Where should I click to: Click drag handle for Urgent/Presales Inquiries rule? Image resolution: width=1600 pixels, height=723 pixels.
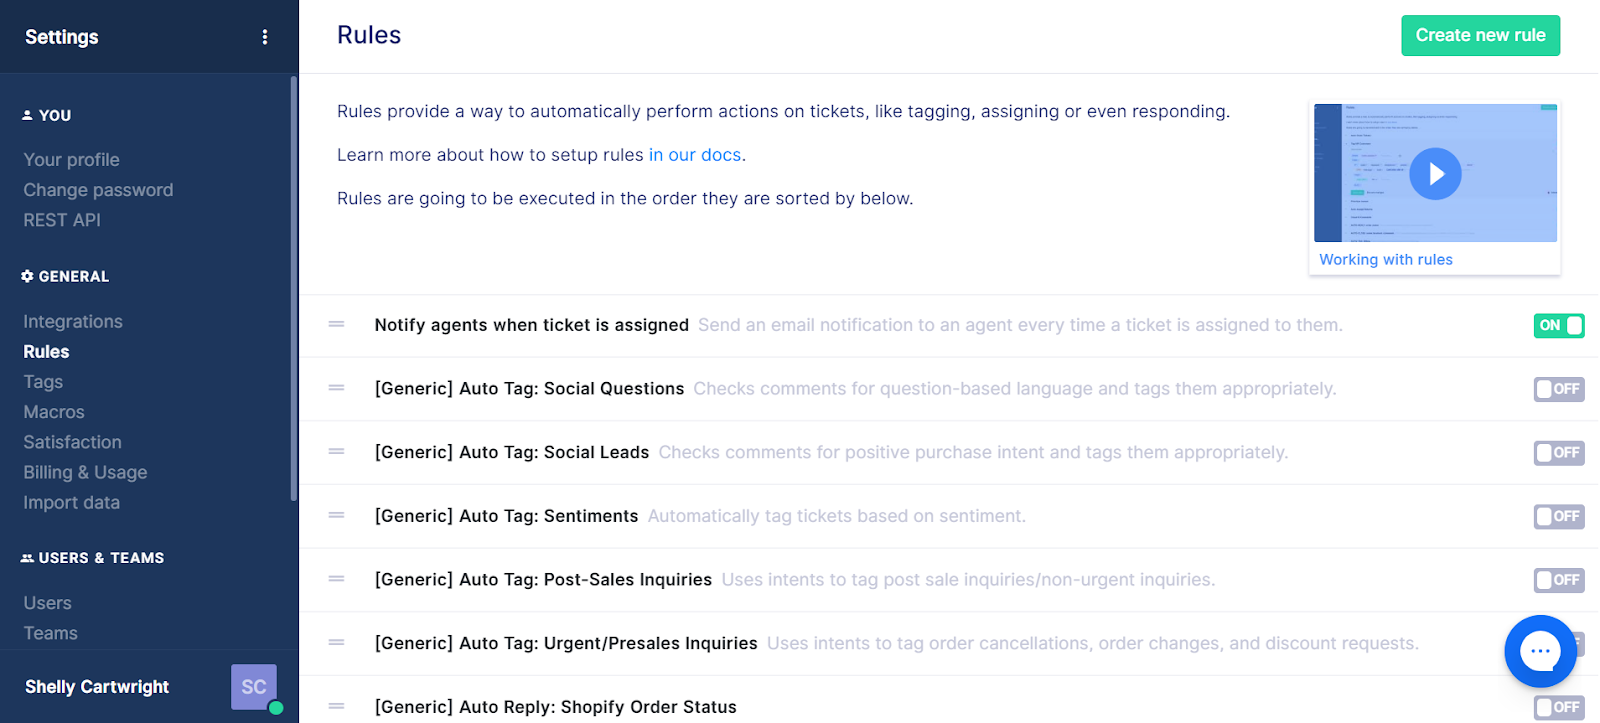pyautogui.click(x=337, y=643)
